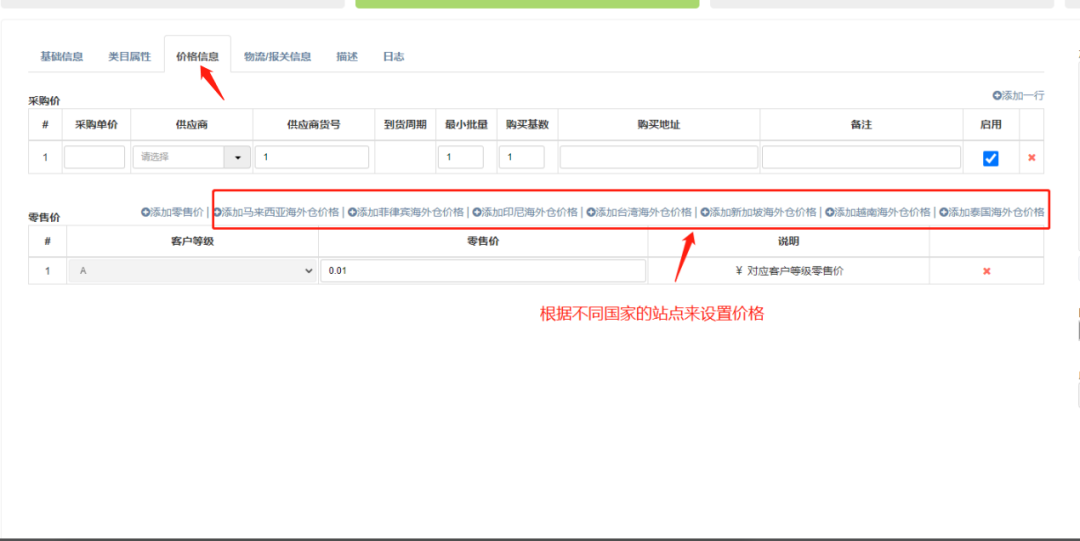Click 添加新加坡海外仓价格
1080x541 pixels.
(758, 212)
